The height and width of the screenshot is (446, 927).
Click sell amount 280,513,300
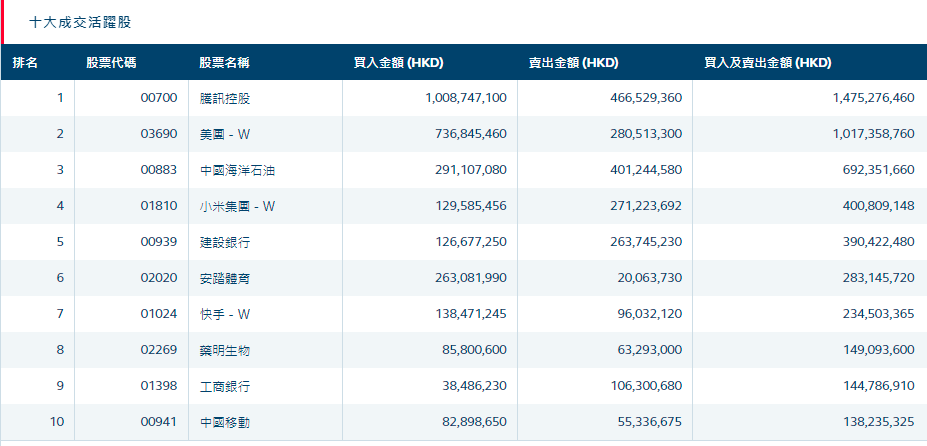pyautogui.click(x=646, y=134)
